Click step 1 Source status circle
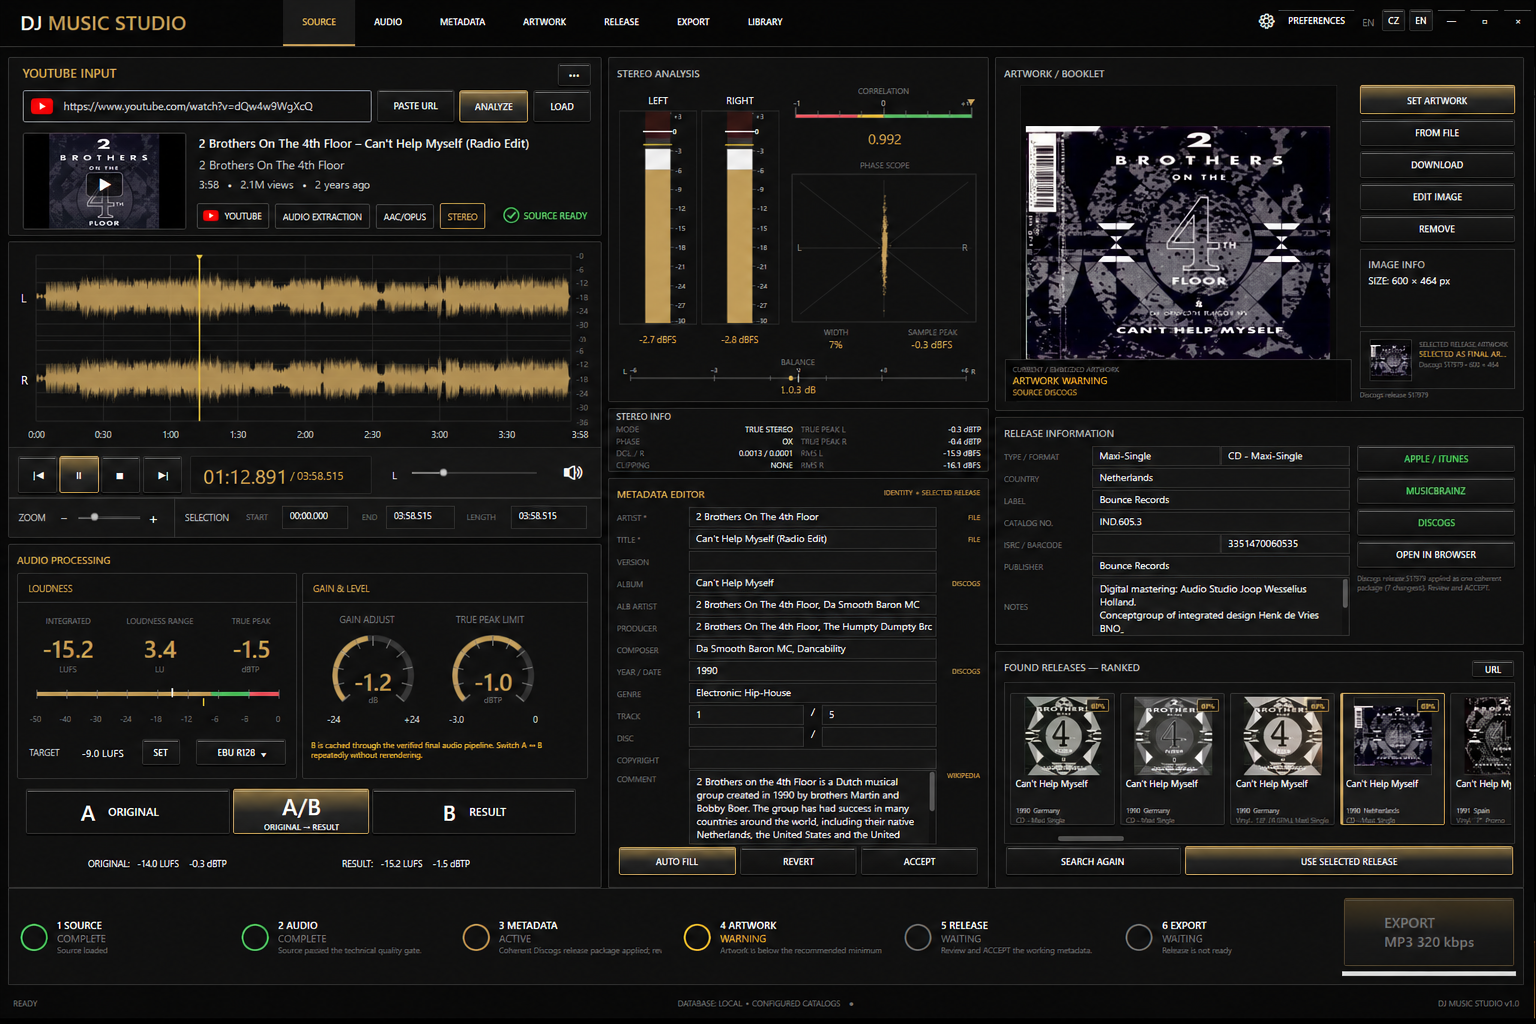 34,937
